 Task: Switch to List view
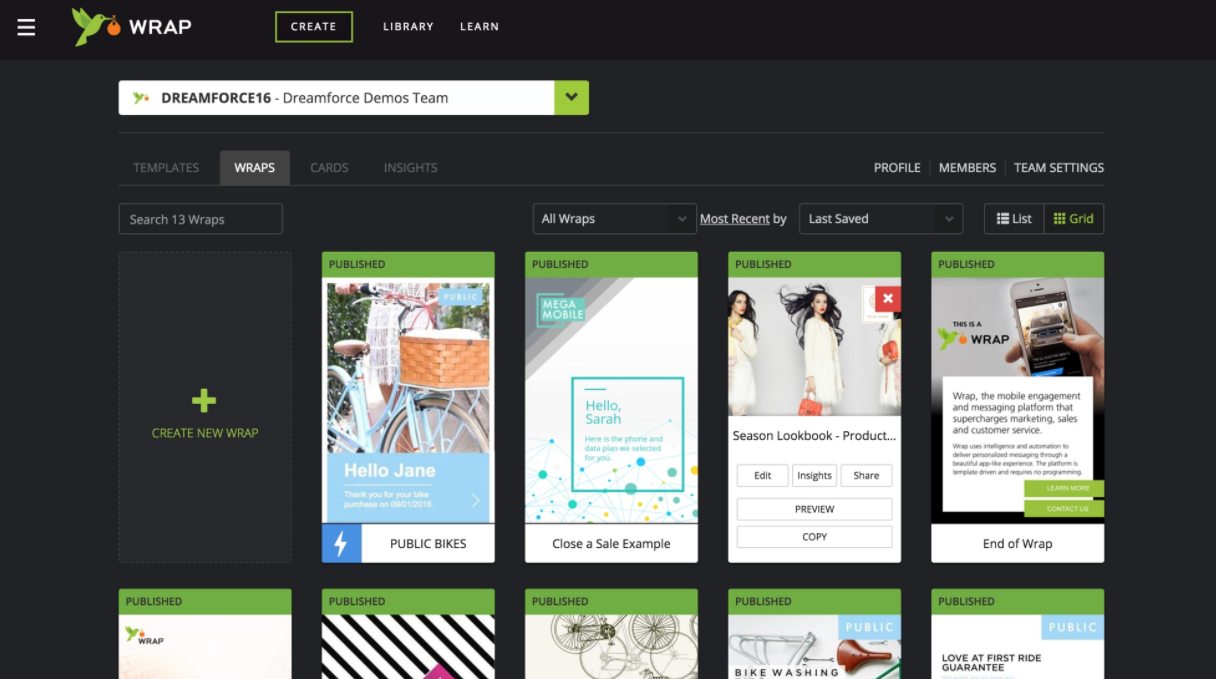pyautogui.click(x=1014, y=219)
